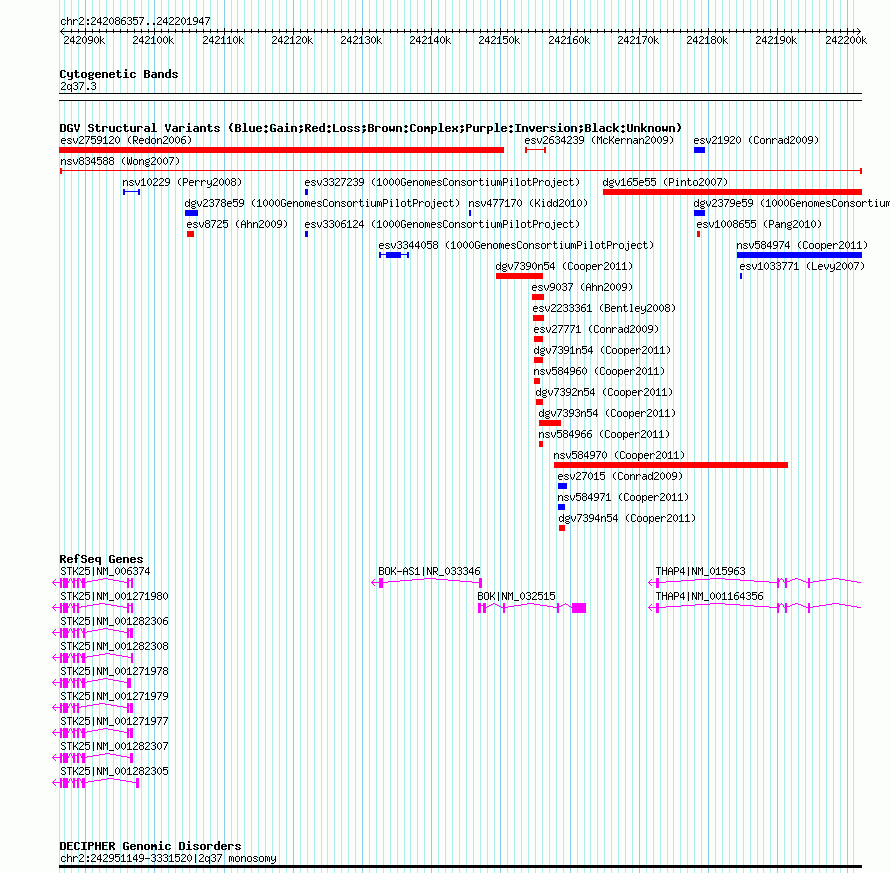This screenshot has height=873, width=890.
Task: Click the DECIPHER Genomic Disorders title
Action: pyautogui.click(x=150, y=846)
